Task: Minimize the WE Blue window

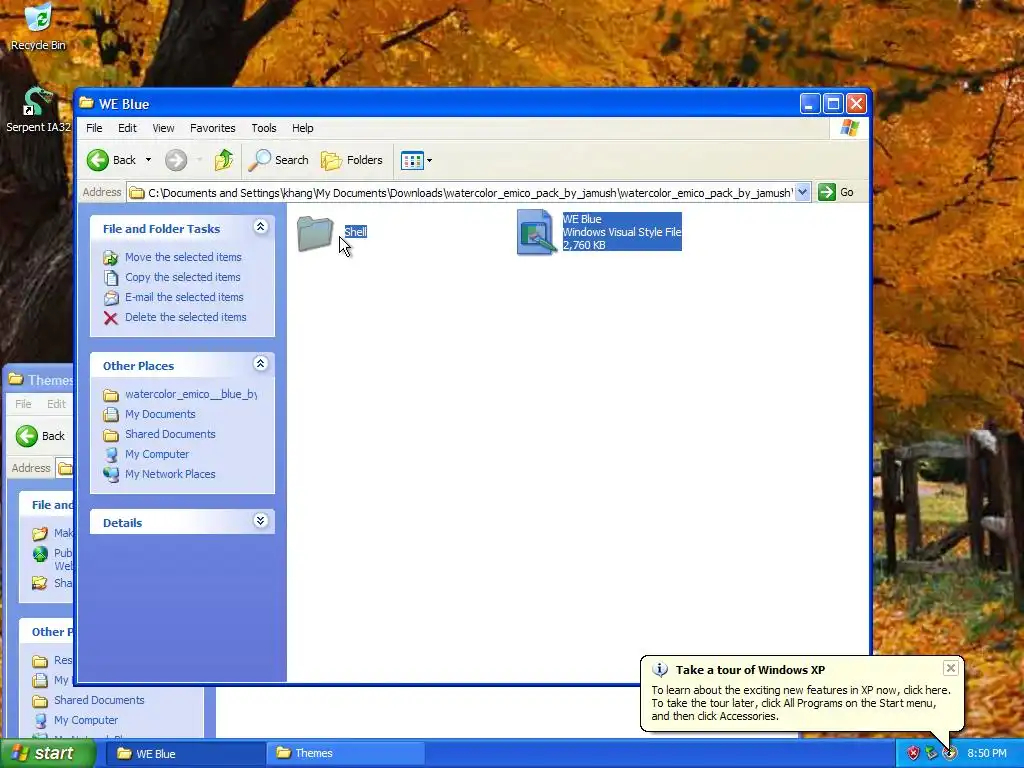Action: tap(810, 104)
